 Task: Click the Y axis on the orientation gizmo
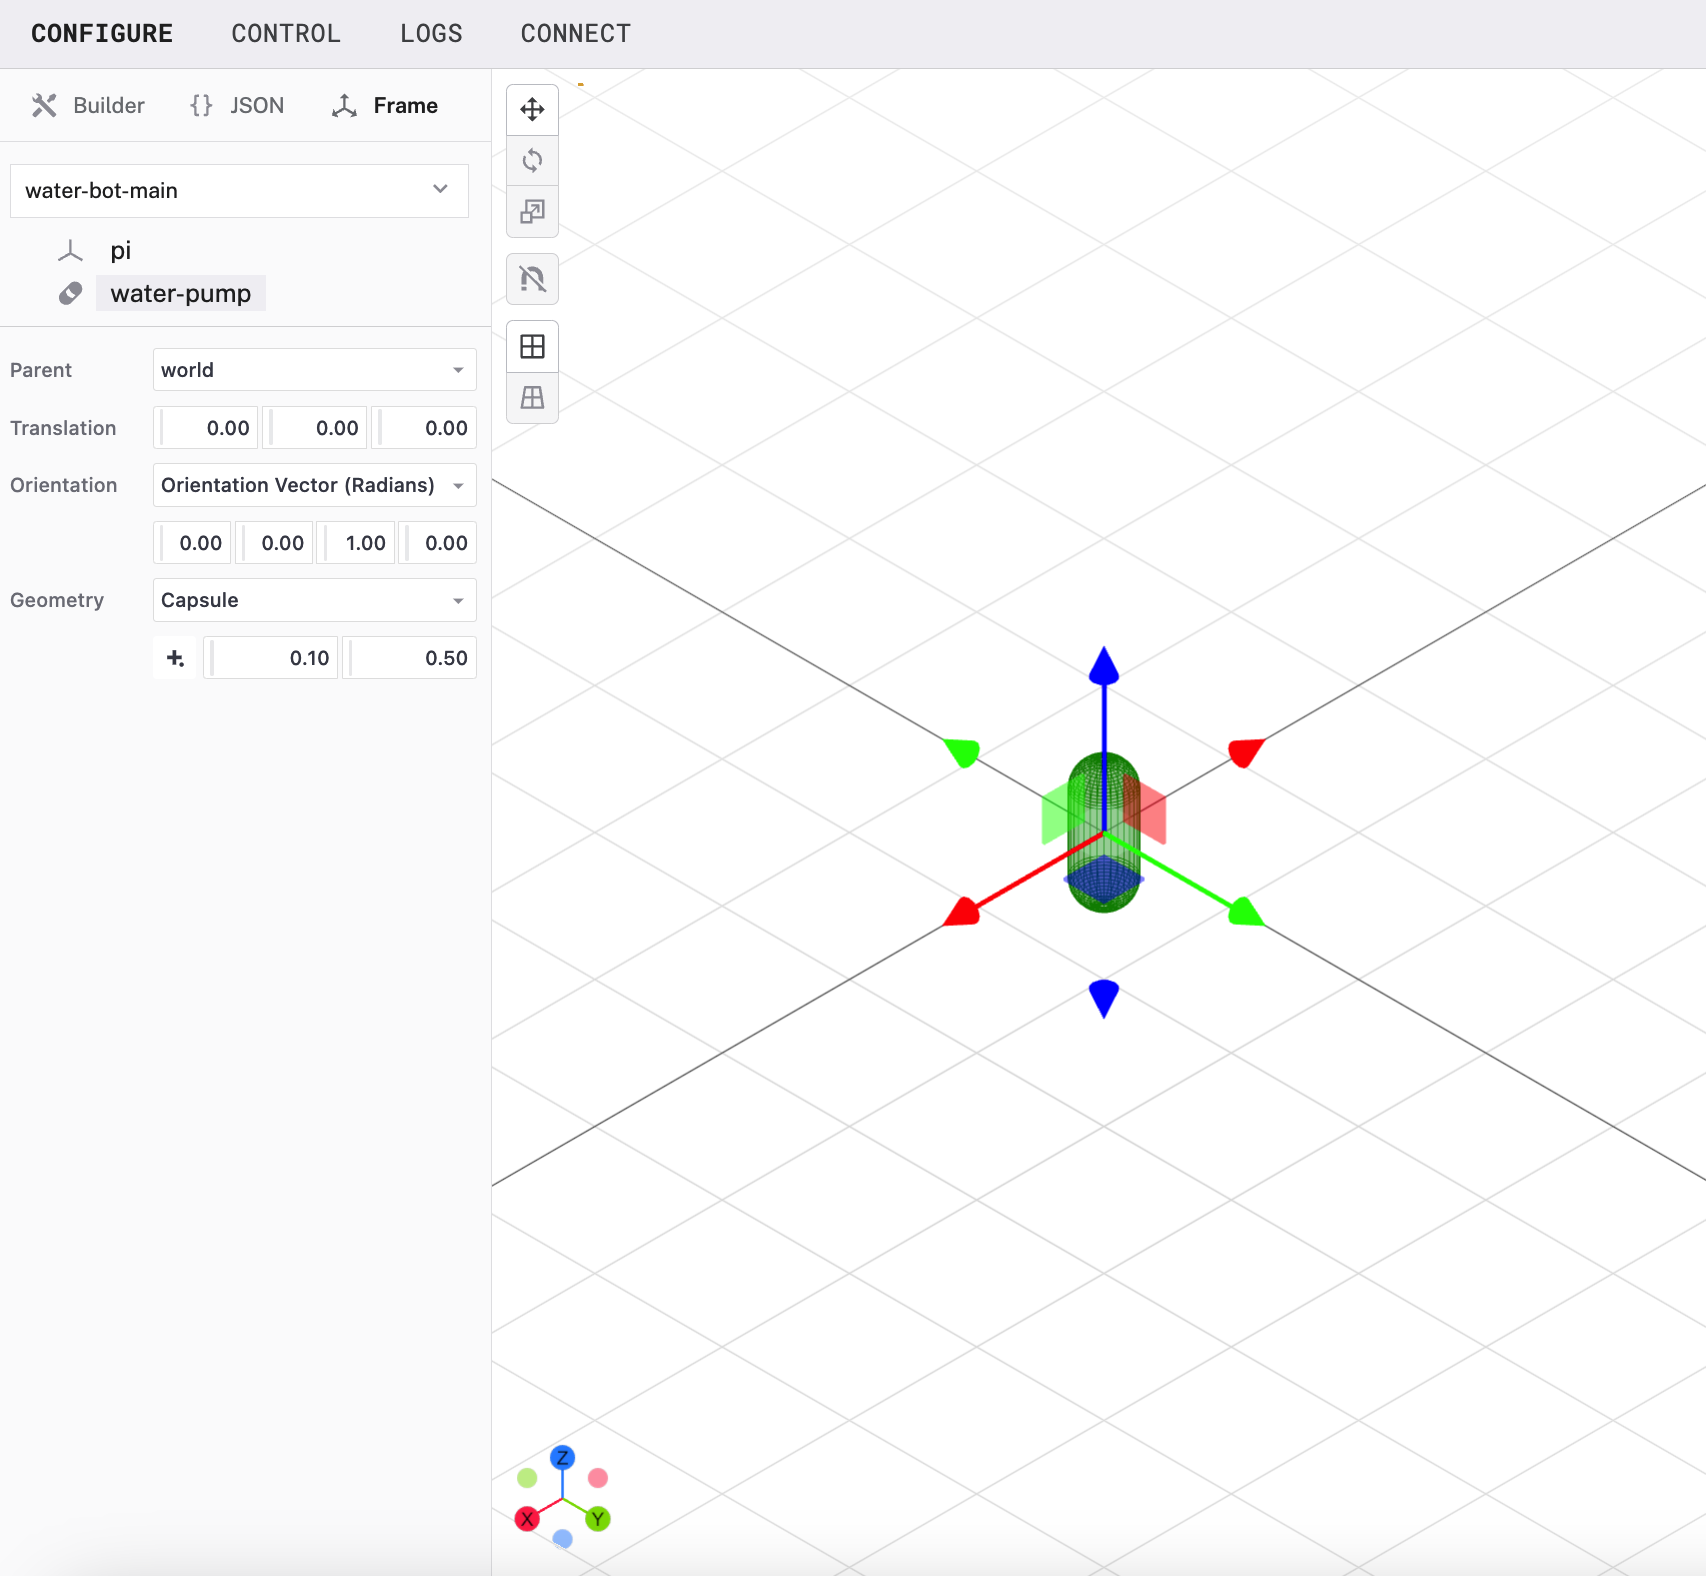click(597, 1519)
